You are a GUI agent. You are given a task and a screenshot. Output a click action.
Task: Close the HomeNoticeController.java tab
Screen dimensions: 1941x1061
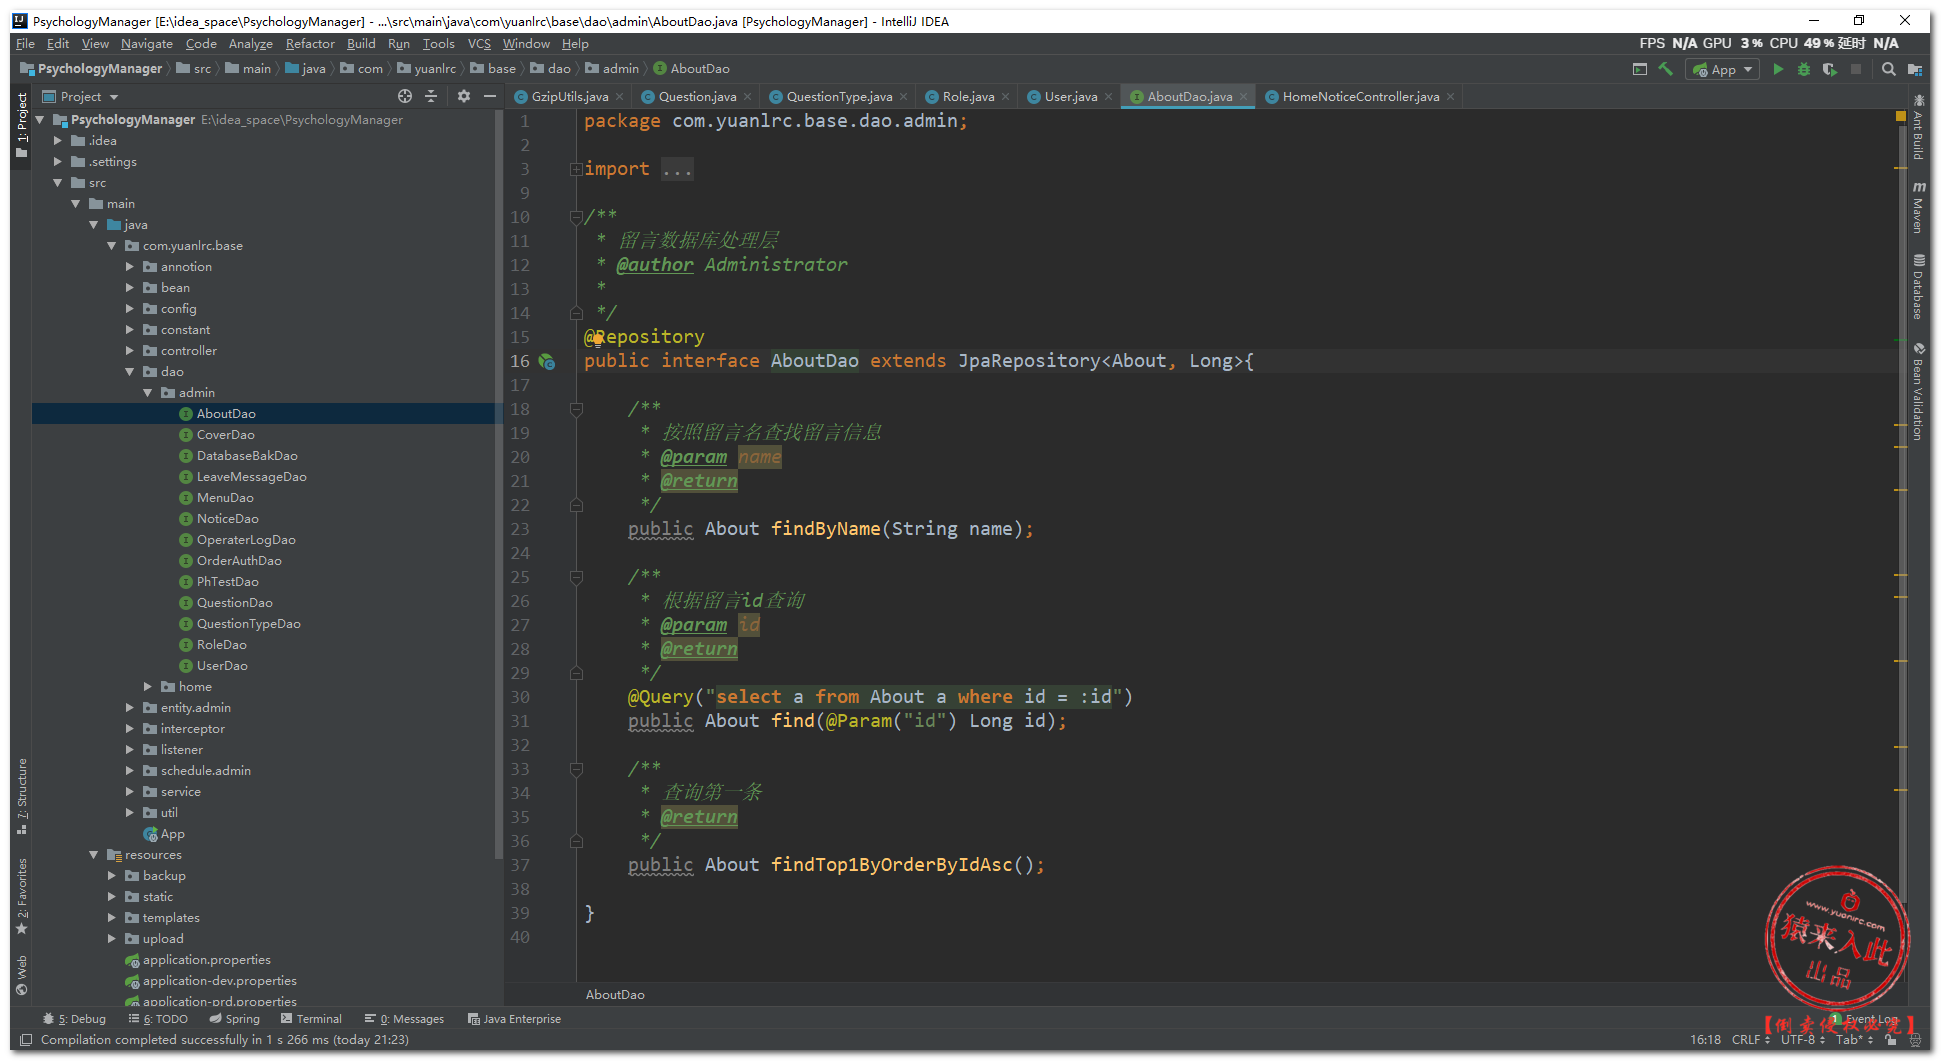[x=1451, y=97]
